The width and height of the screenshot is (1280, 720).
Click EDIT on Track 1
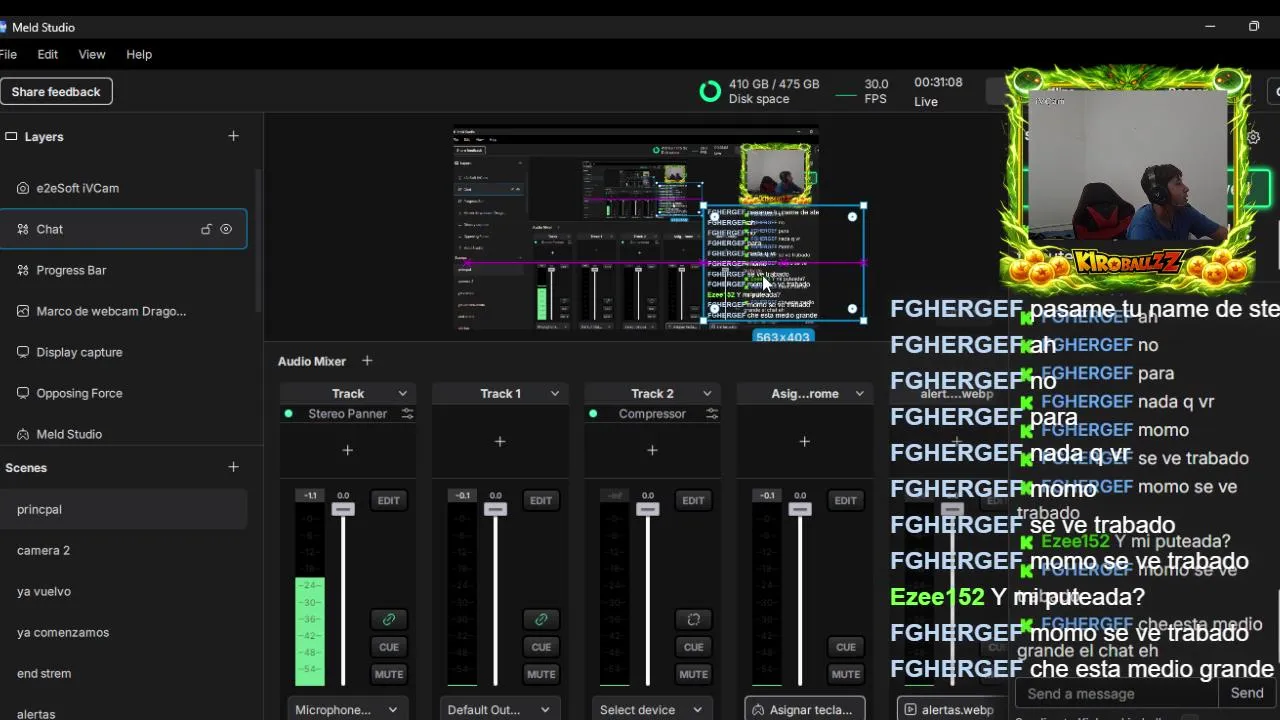coord(541,500)
